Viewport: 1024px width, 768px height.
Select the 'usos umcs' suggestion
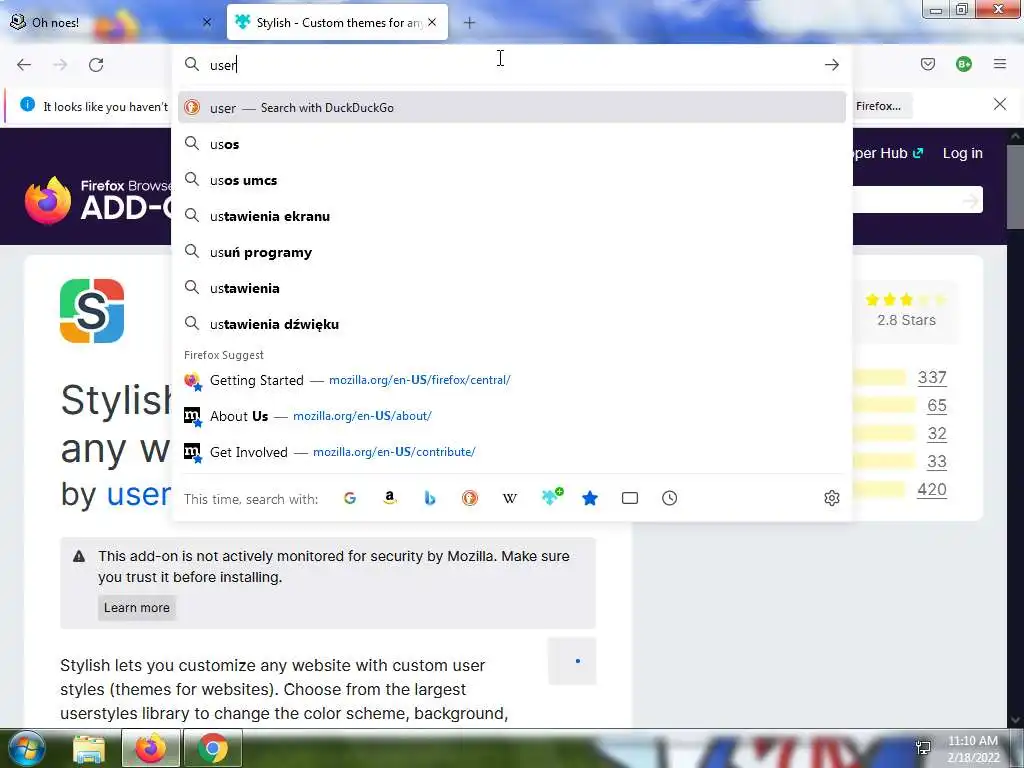(512, 180)
